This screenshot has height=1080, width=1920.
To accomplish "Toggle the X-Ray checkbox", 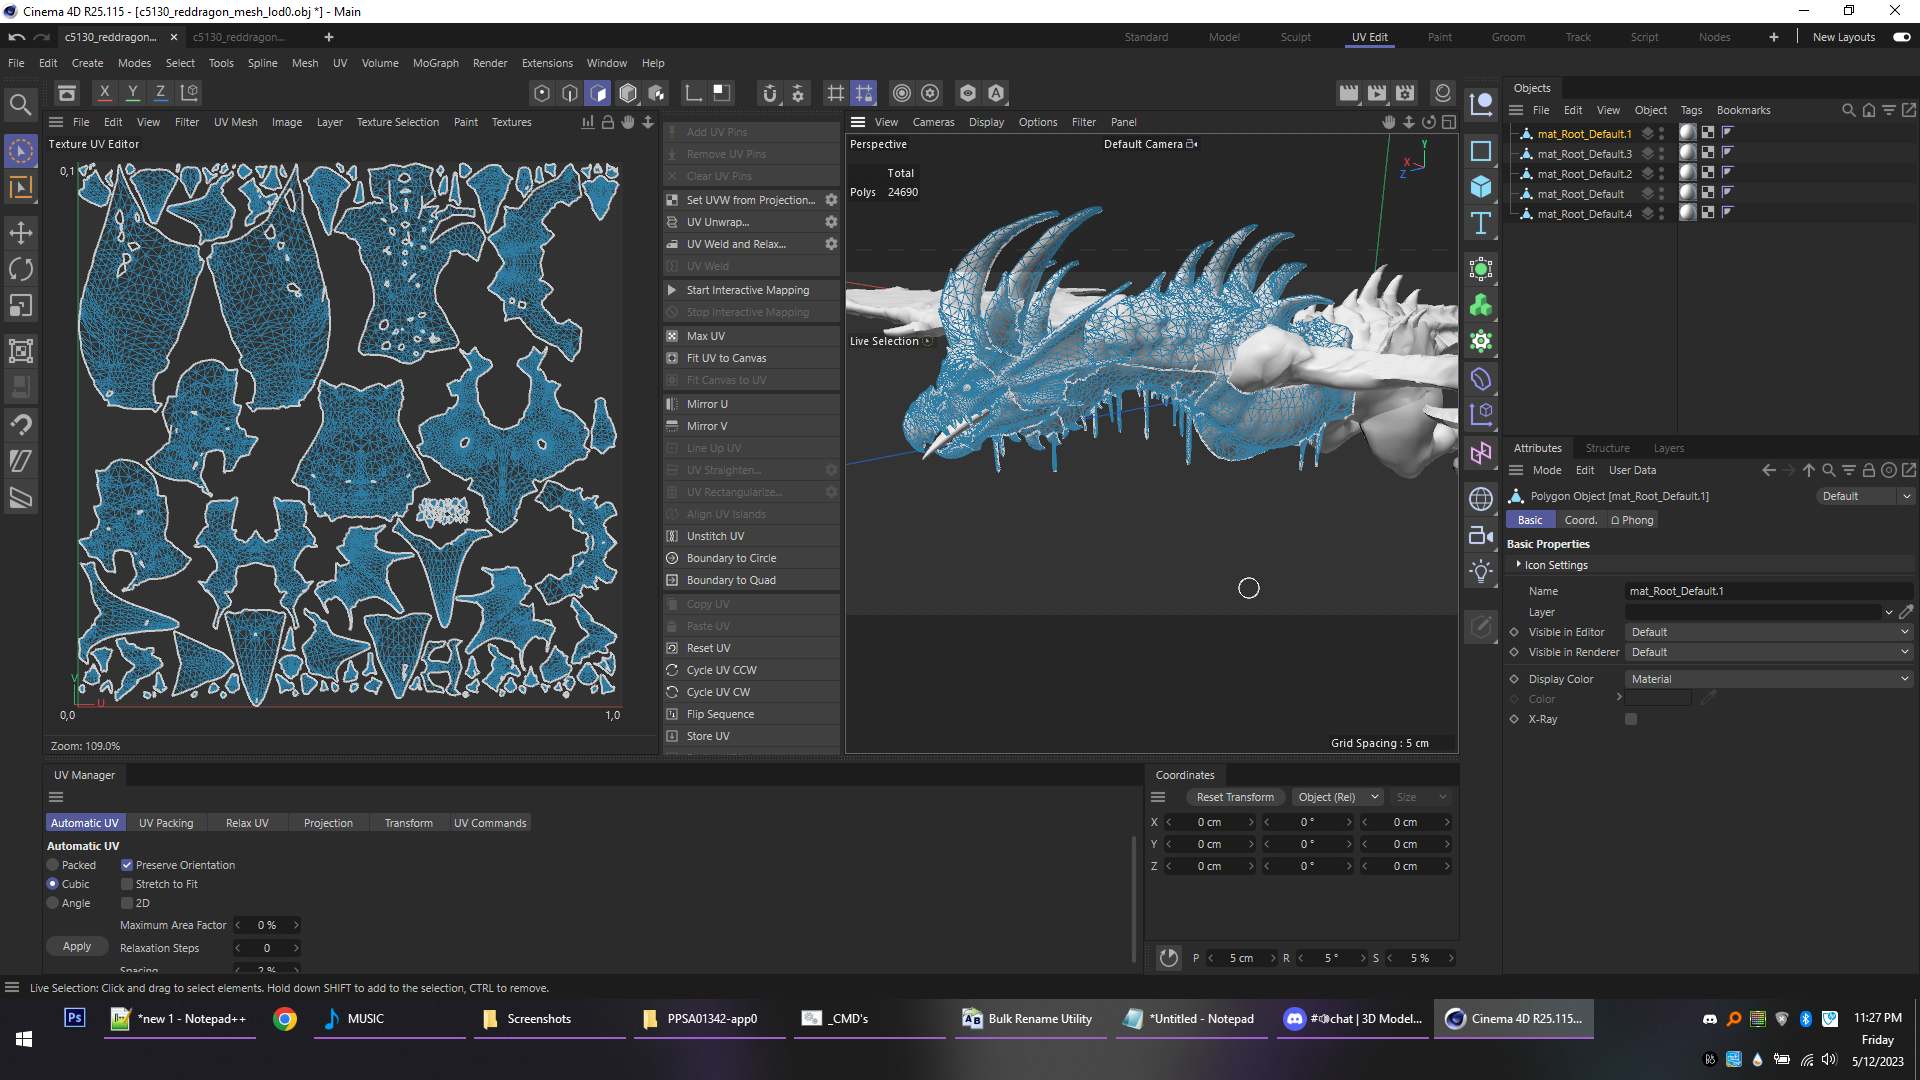I will (x=1631, y=719).
